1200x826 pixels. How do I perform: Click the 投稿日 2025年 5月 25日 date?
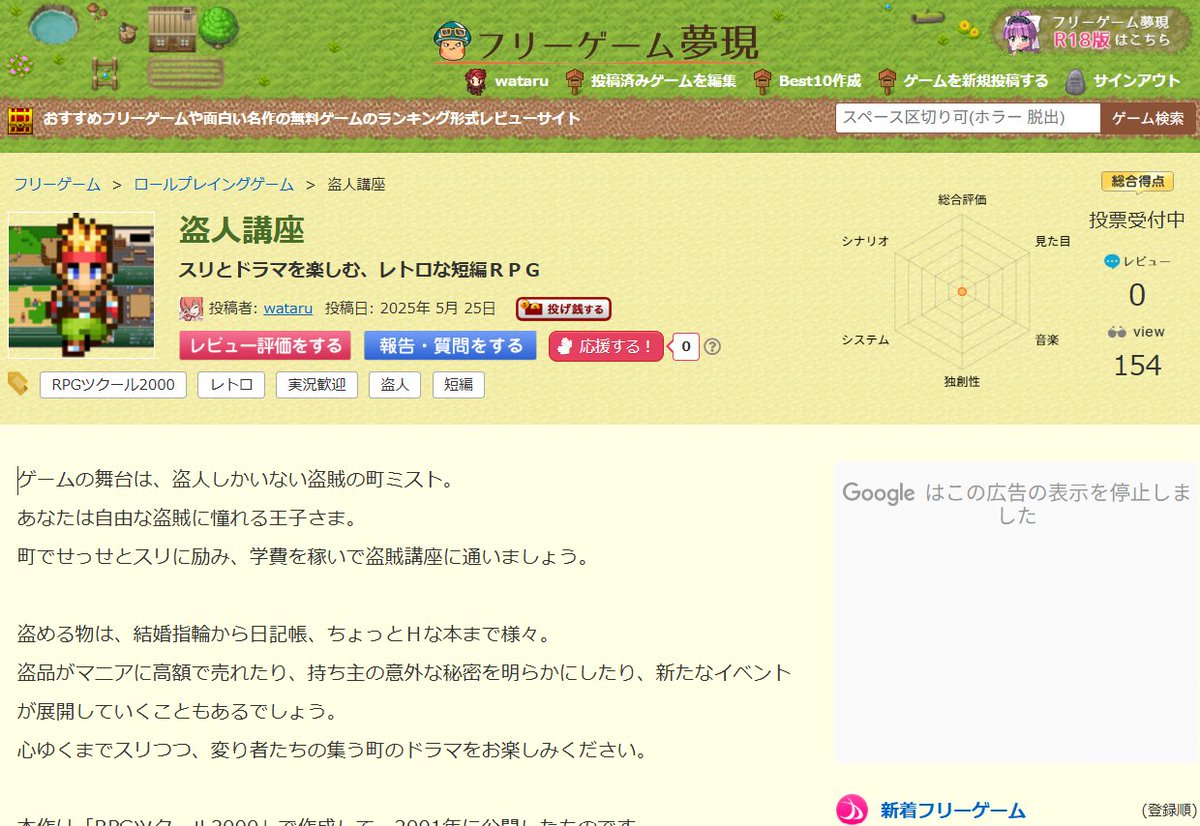(410, 308)
